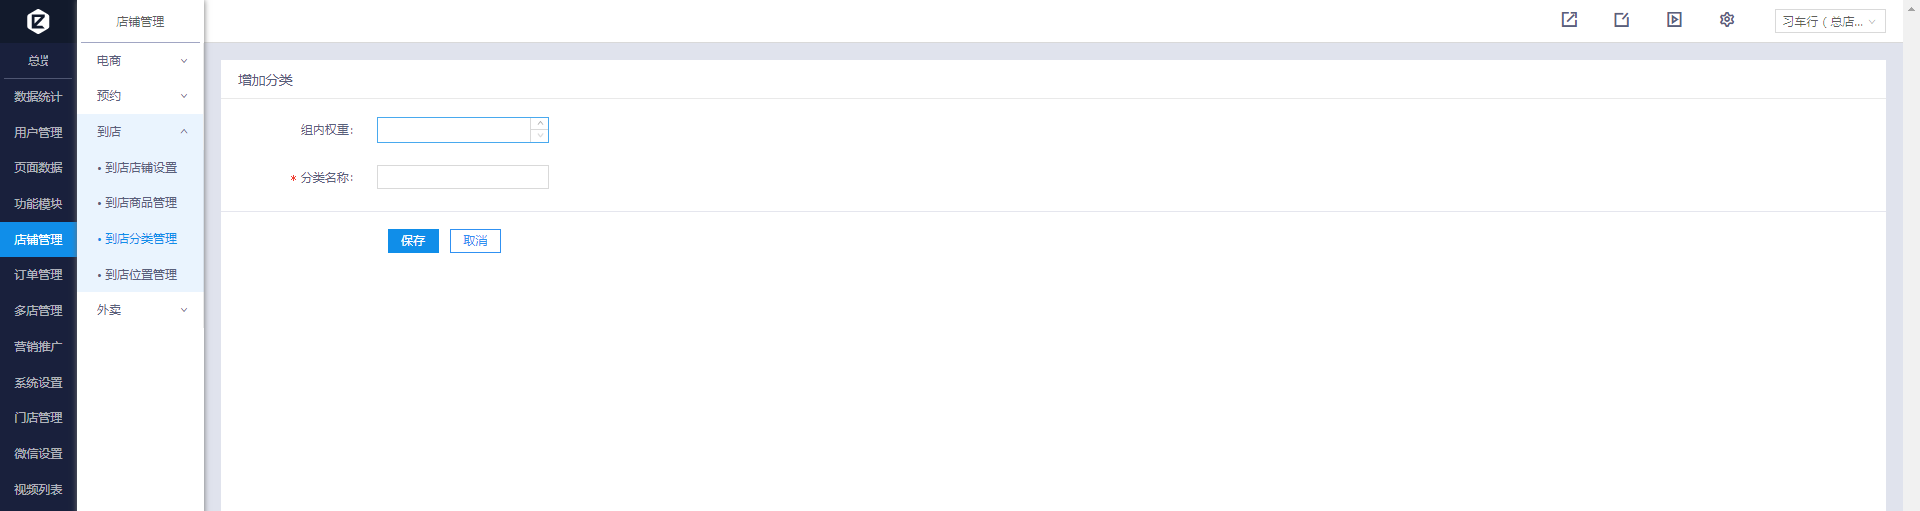Open the 习车行 (总店) store dropdown
Viewport: 1920px width, 511px height.
click(x=1829, y=21)
